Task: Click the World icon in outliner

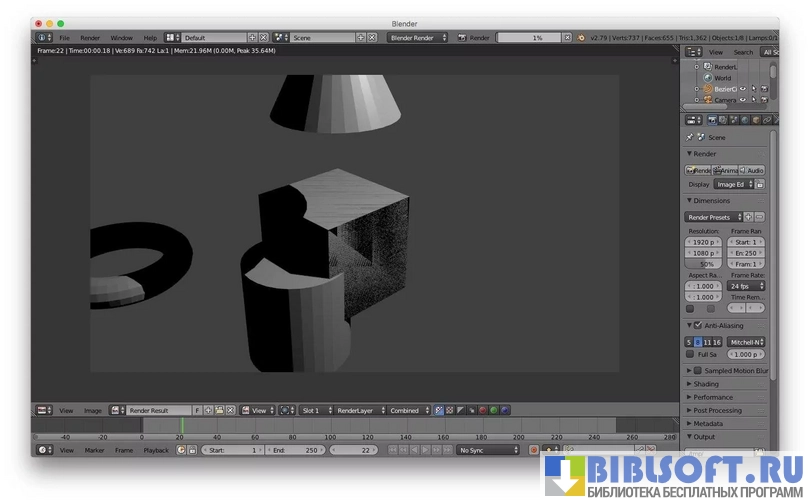Action: pyautogui.click(x=708, y=77)
